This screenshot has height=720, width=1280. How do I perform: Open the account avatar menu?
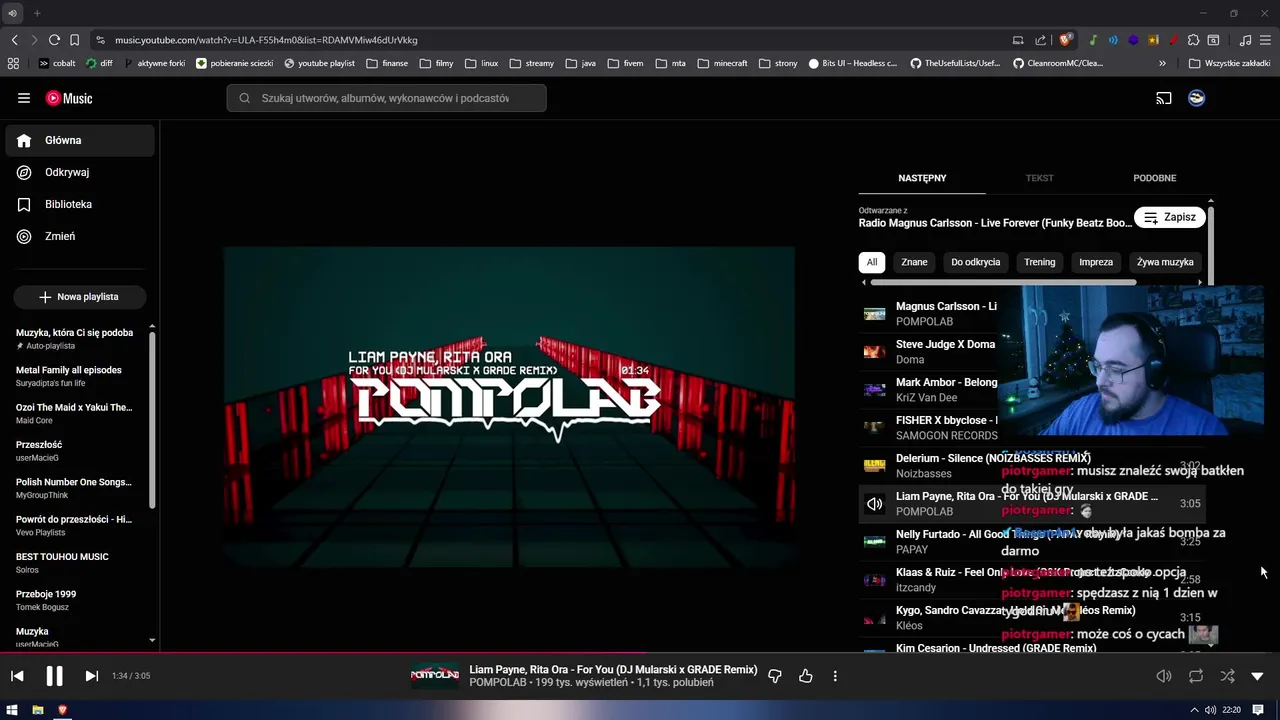coord(1197,98)
